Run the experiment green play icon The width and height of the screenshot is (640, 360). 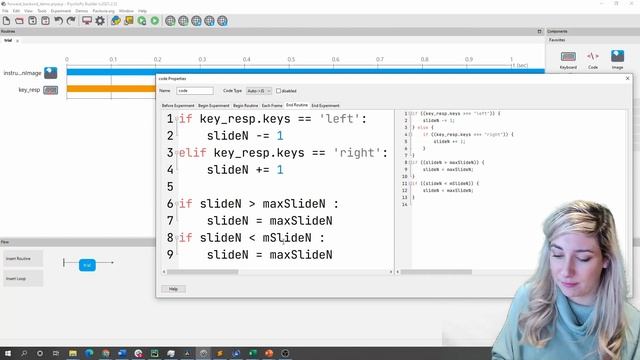coord(155,21)
